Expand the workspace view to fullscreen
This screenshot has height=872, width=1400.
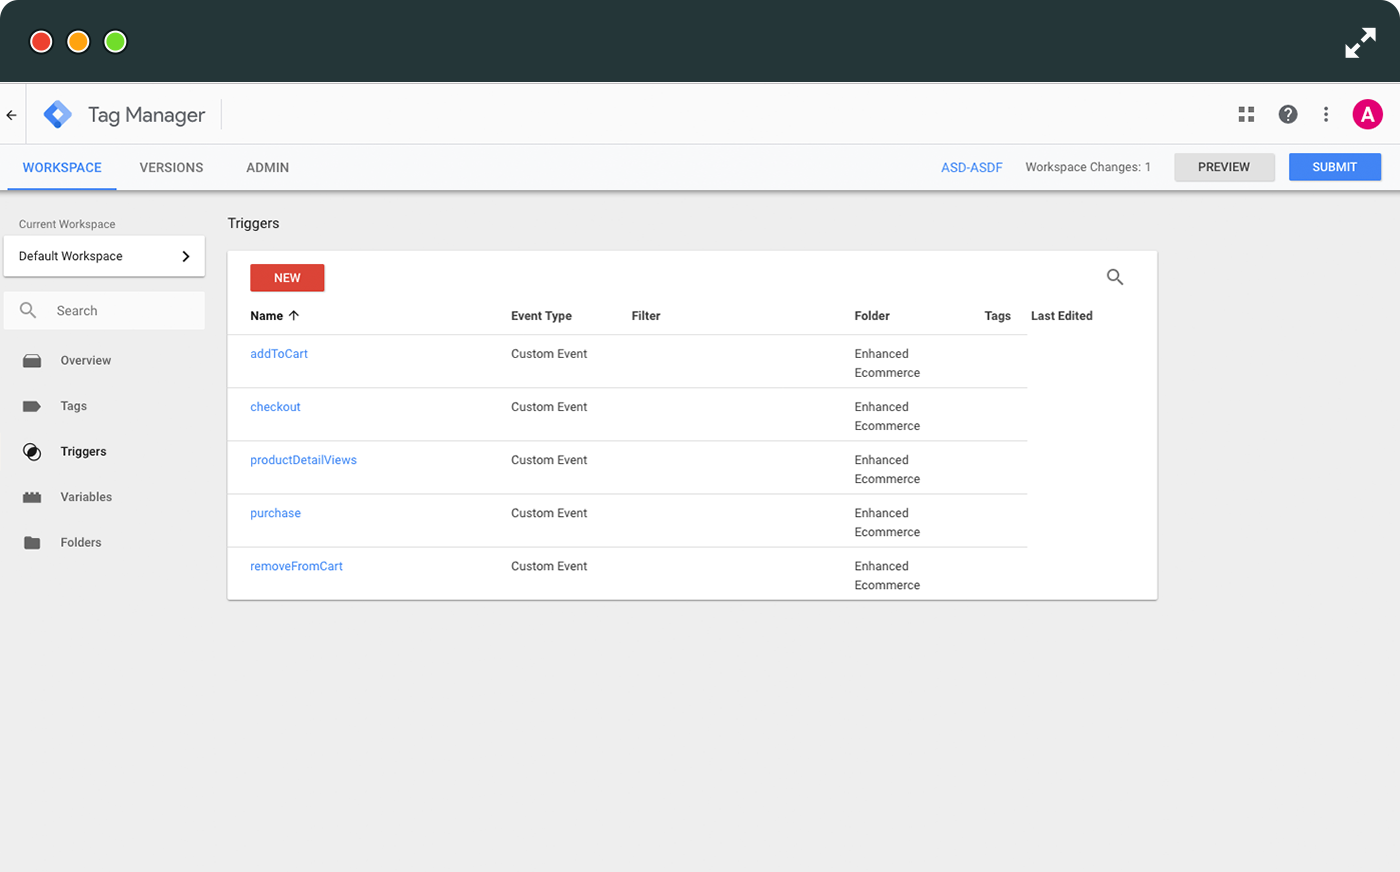1360,42
